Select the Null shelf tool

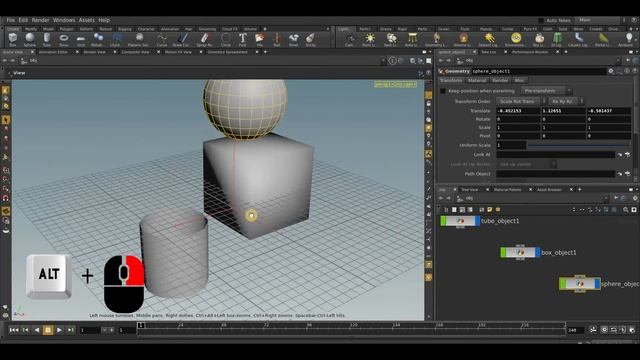pyautogui.click(x=277, y=40)
